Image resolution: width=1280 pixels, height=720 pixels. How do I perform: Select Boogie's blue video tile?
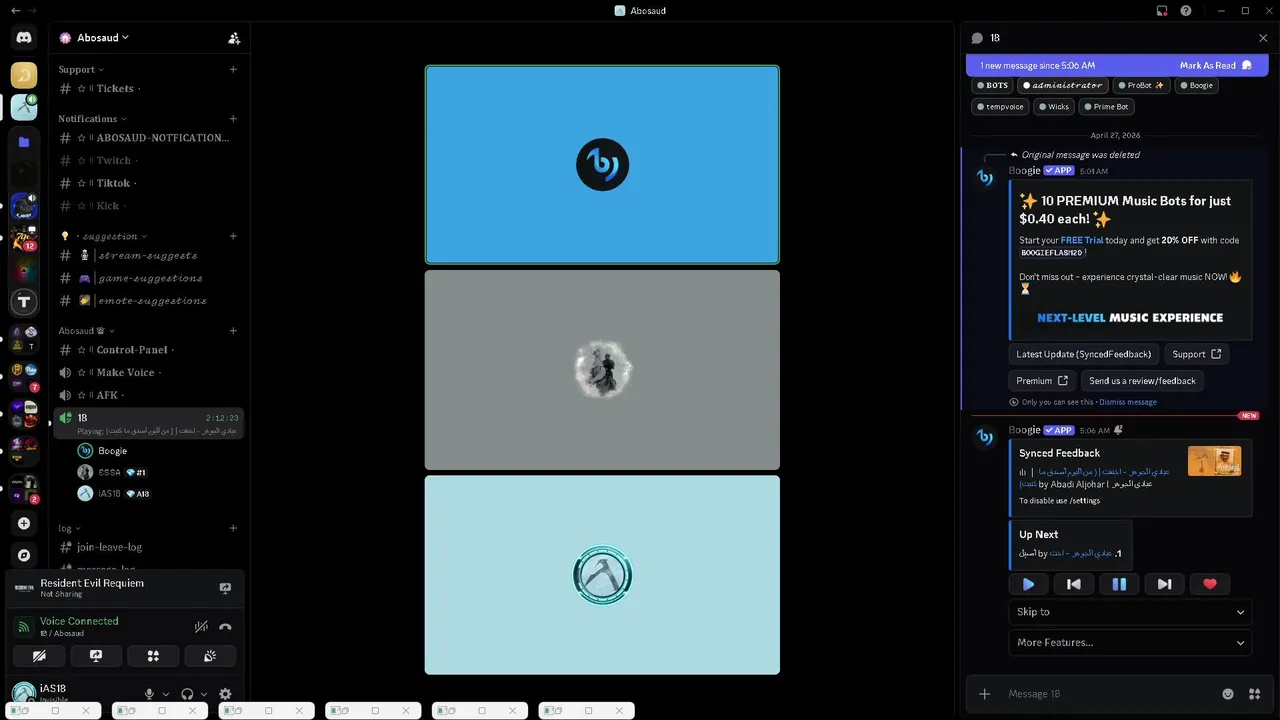point(602,165)
